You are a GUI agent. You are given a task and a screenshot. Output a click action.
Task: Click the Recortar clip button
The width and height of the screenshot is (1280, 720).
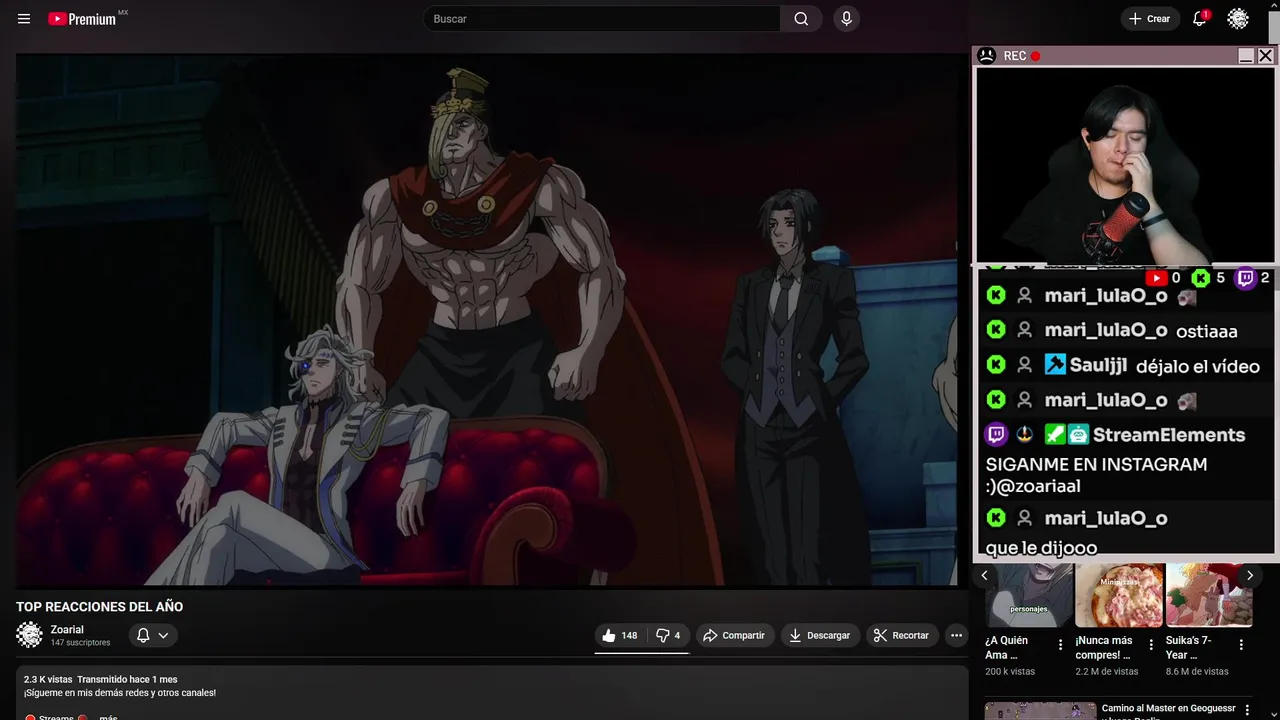tap(901, 635)
